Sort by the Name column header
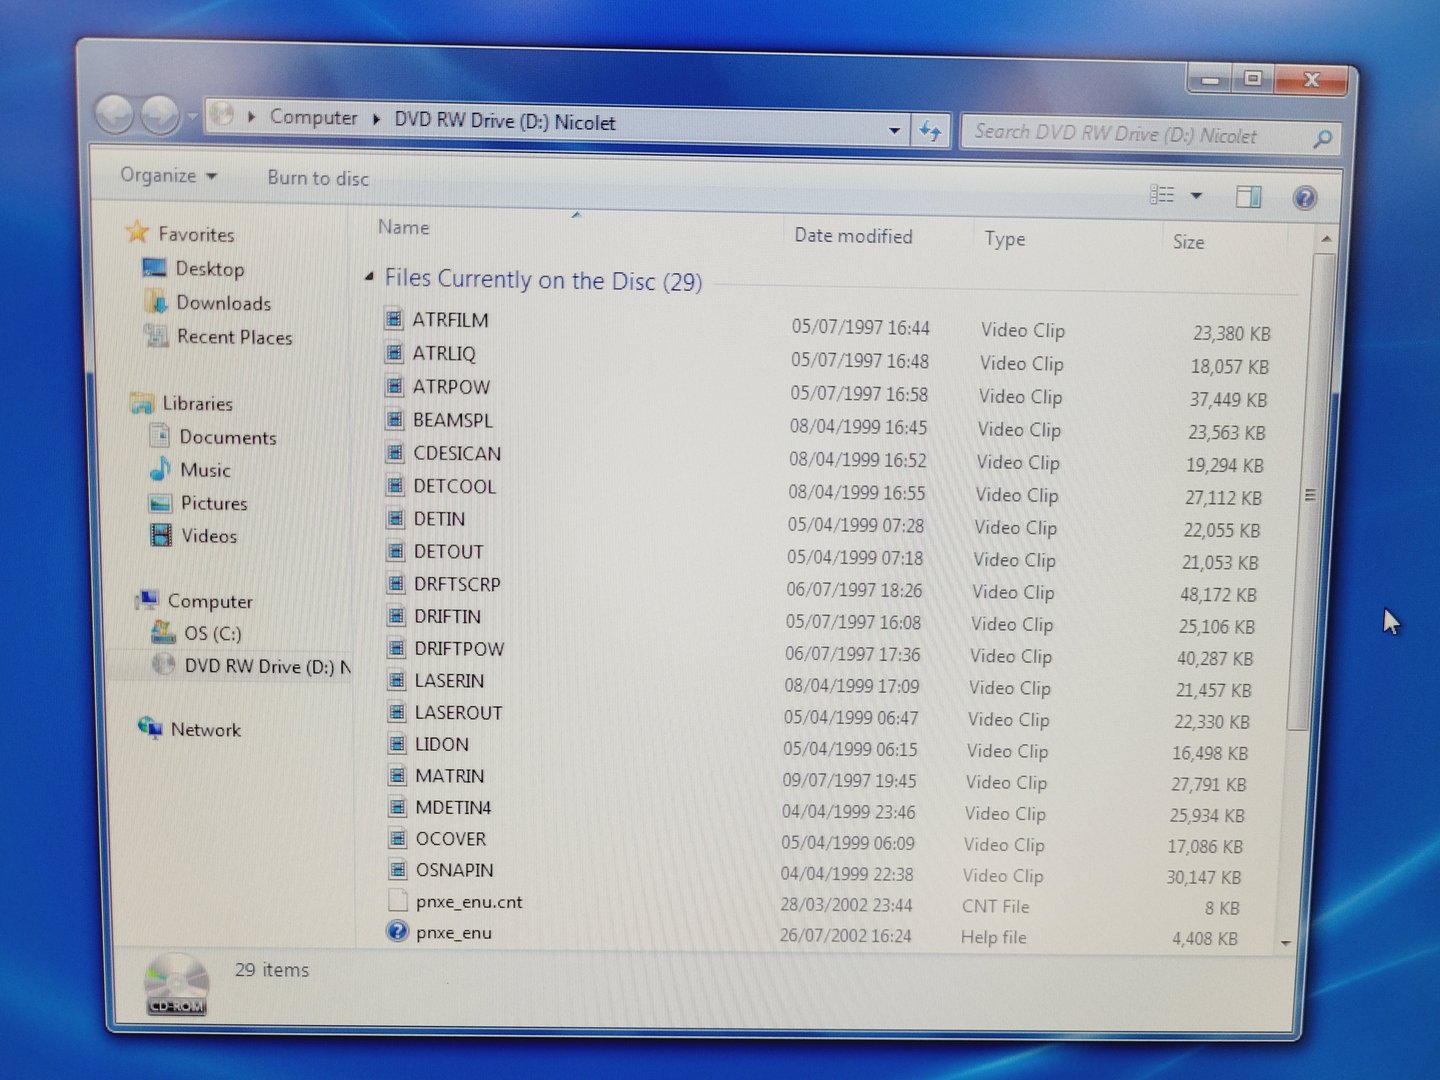This screenshot has height=1080, width=1440. click(403, 227)
